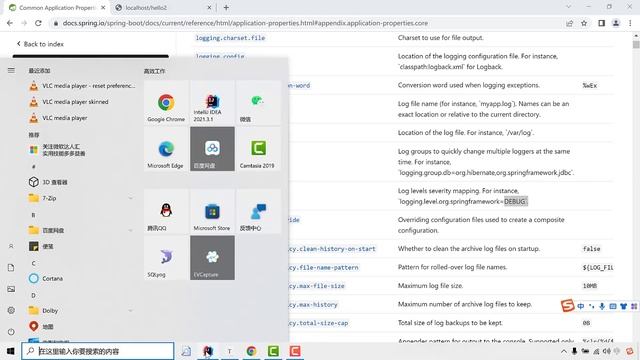Viewport: 640px width, 360px height.
Task: Focus the taskbar search box
Action: click(x=98, y=351)
